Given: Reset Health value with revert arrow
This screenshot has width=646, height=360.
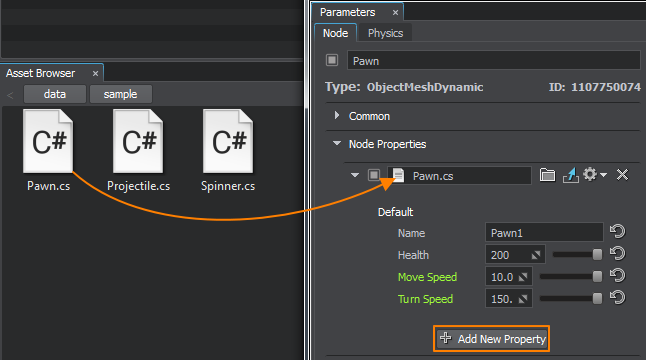Looking at the screenshot, I should click(x=617, y=253).
